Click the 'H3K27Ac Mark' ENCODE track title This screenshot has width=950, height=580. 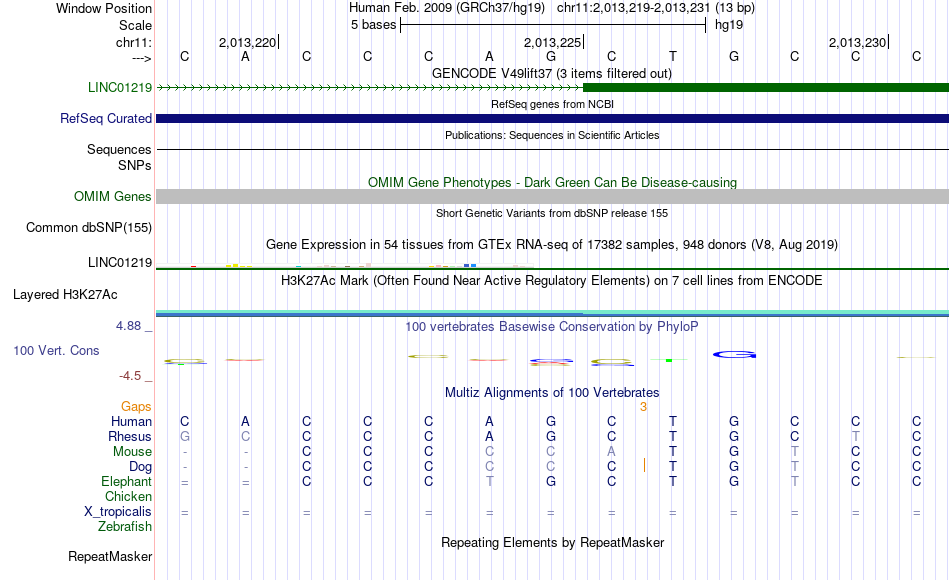[552, 280]
